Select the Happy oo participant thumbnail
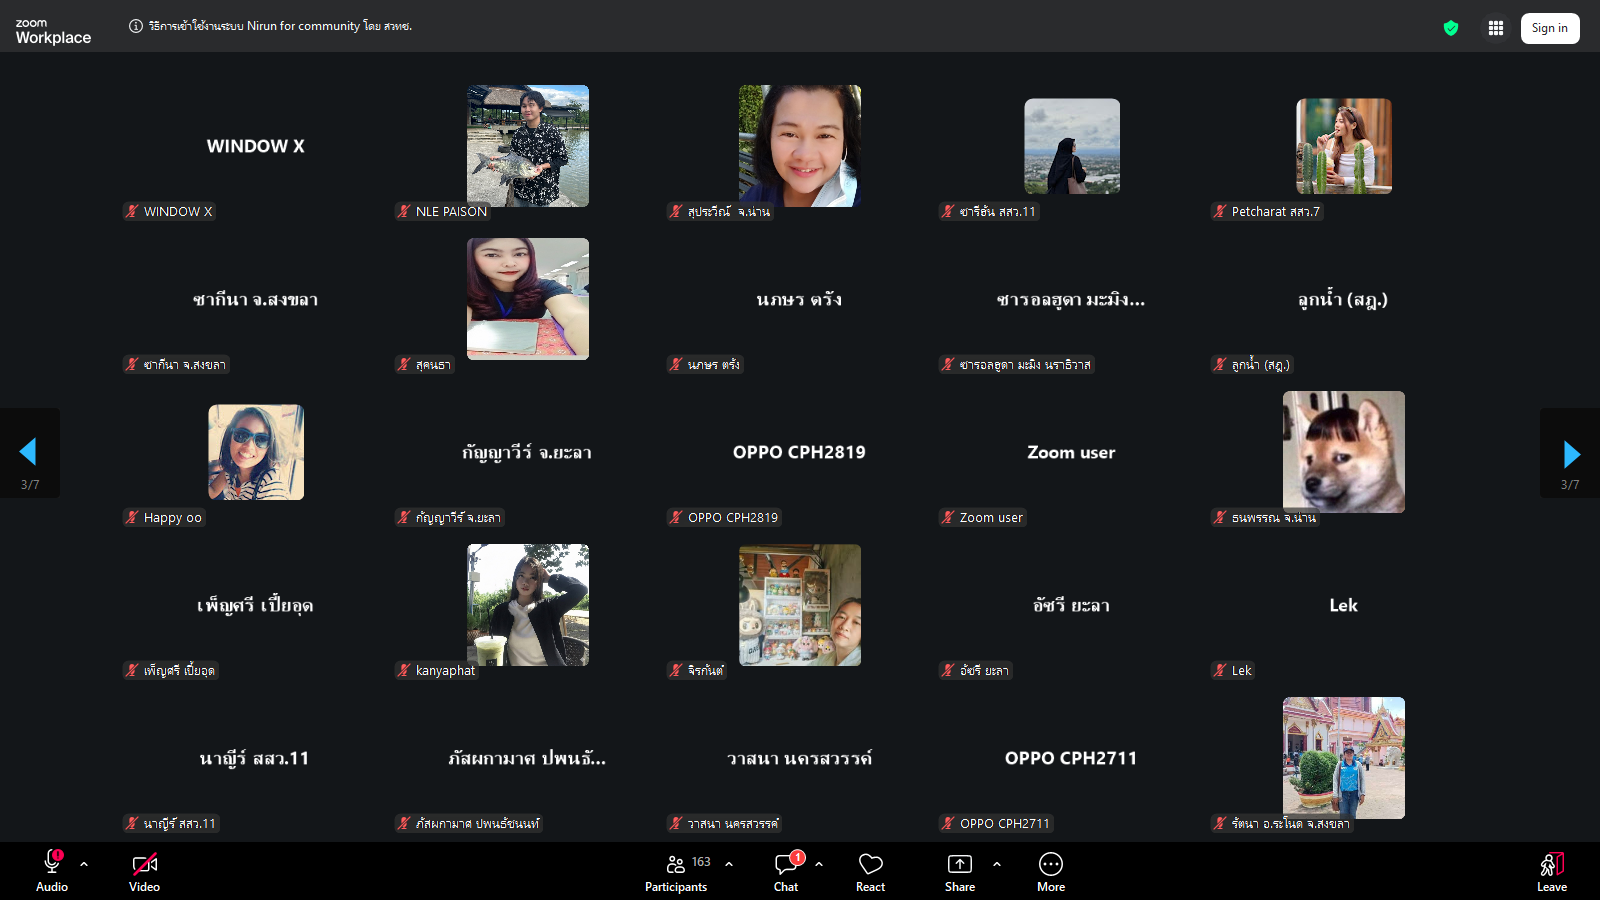The image size is (1600, 900). [256, 452]
